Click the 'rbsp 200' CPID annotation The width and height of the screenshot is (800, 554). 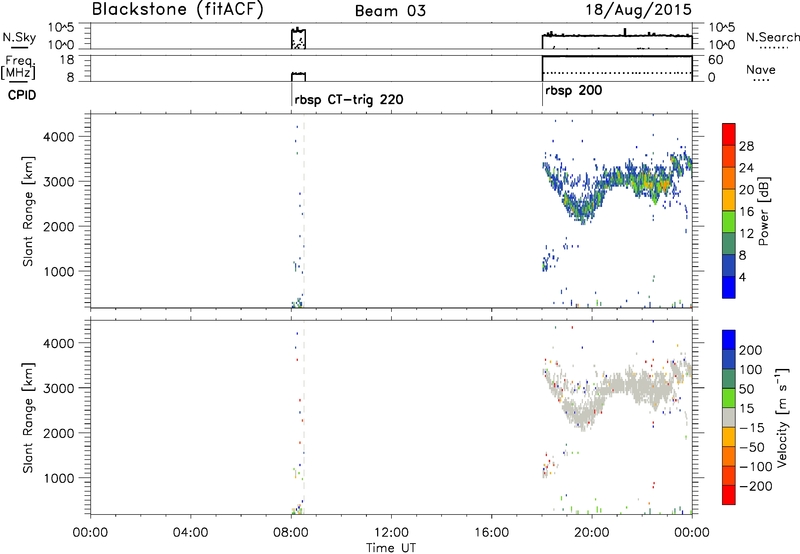pos(573,91)
